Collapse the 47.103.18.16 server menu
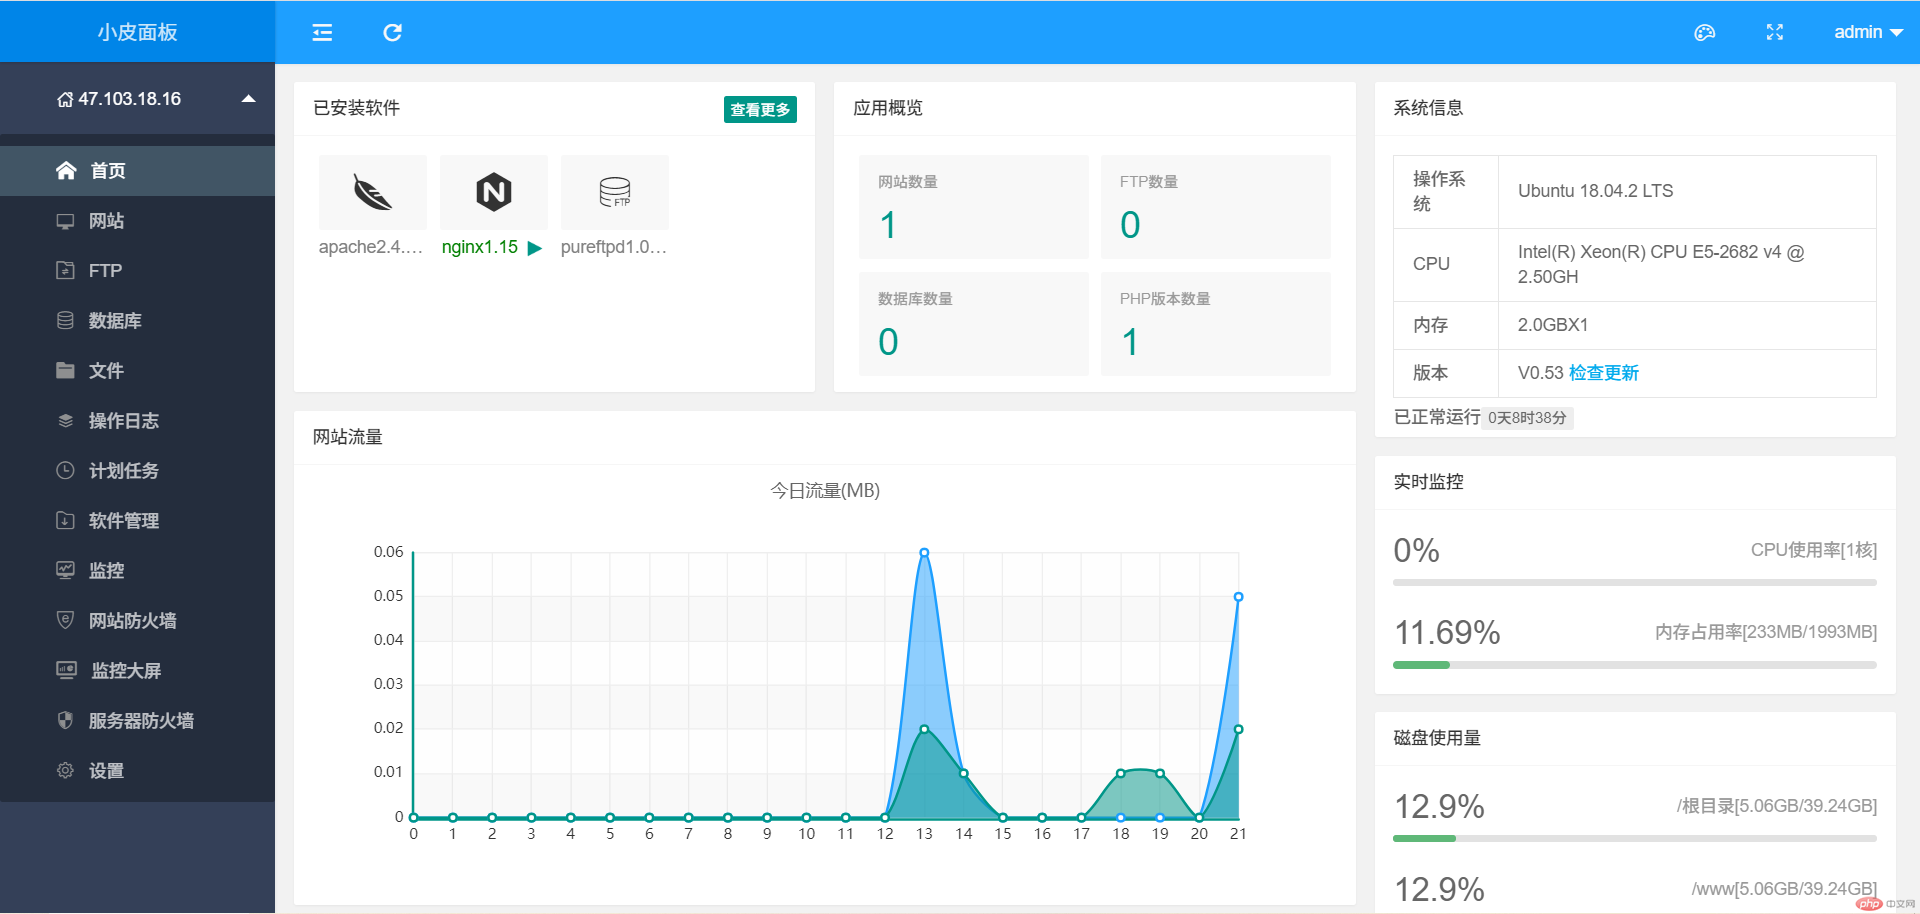 coord(249,99)
